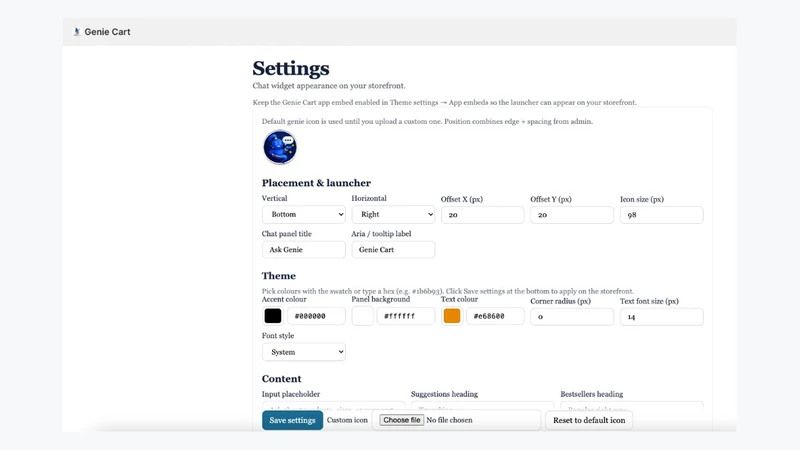
Task: Click the Placement & launcher heading
Action: (316, 183)
